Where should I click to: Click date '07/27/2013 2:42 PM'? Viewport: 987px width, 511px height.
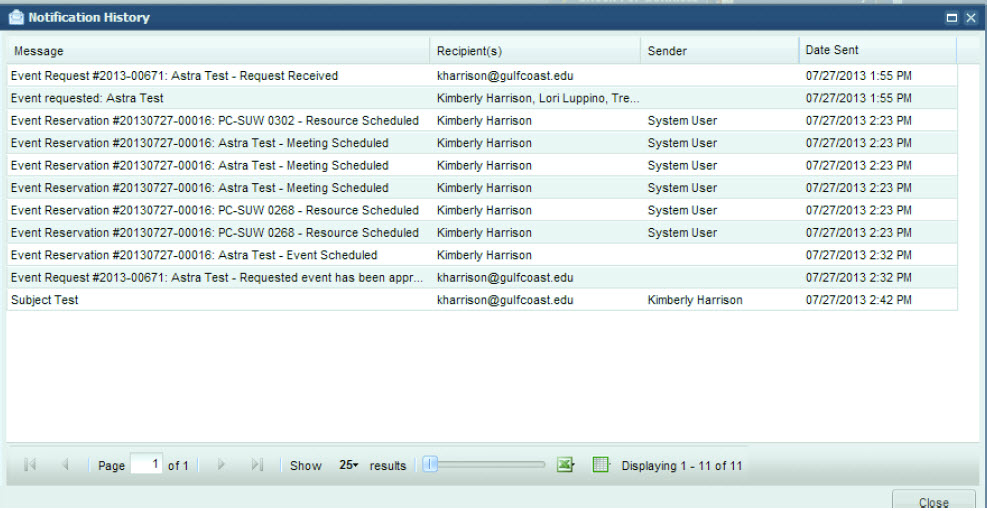pyautogui.click(x=859, y=300)
